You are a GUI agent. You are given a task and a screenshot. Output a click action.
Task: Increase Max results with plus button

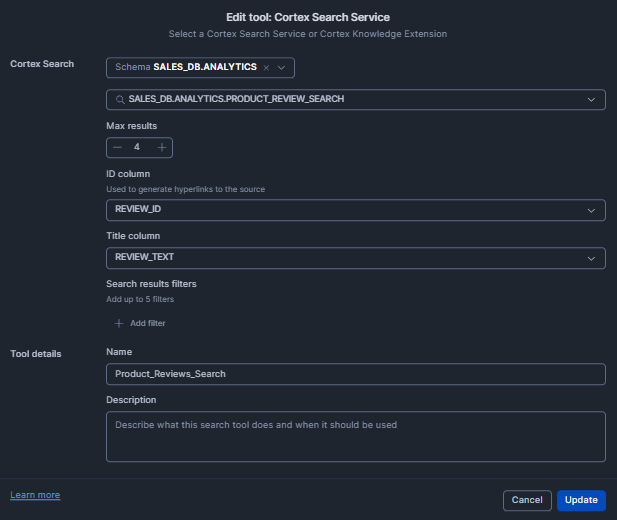(x=162, y=148)
